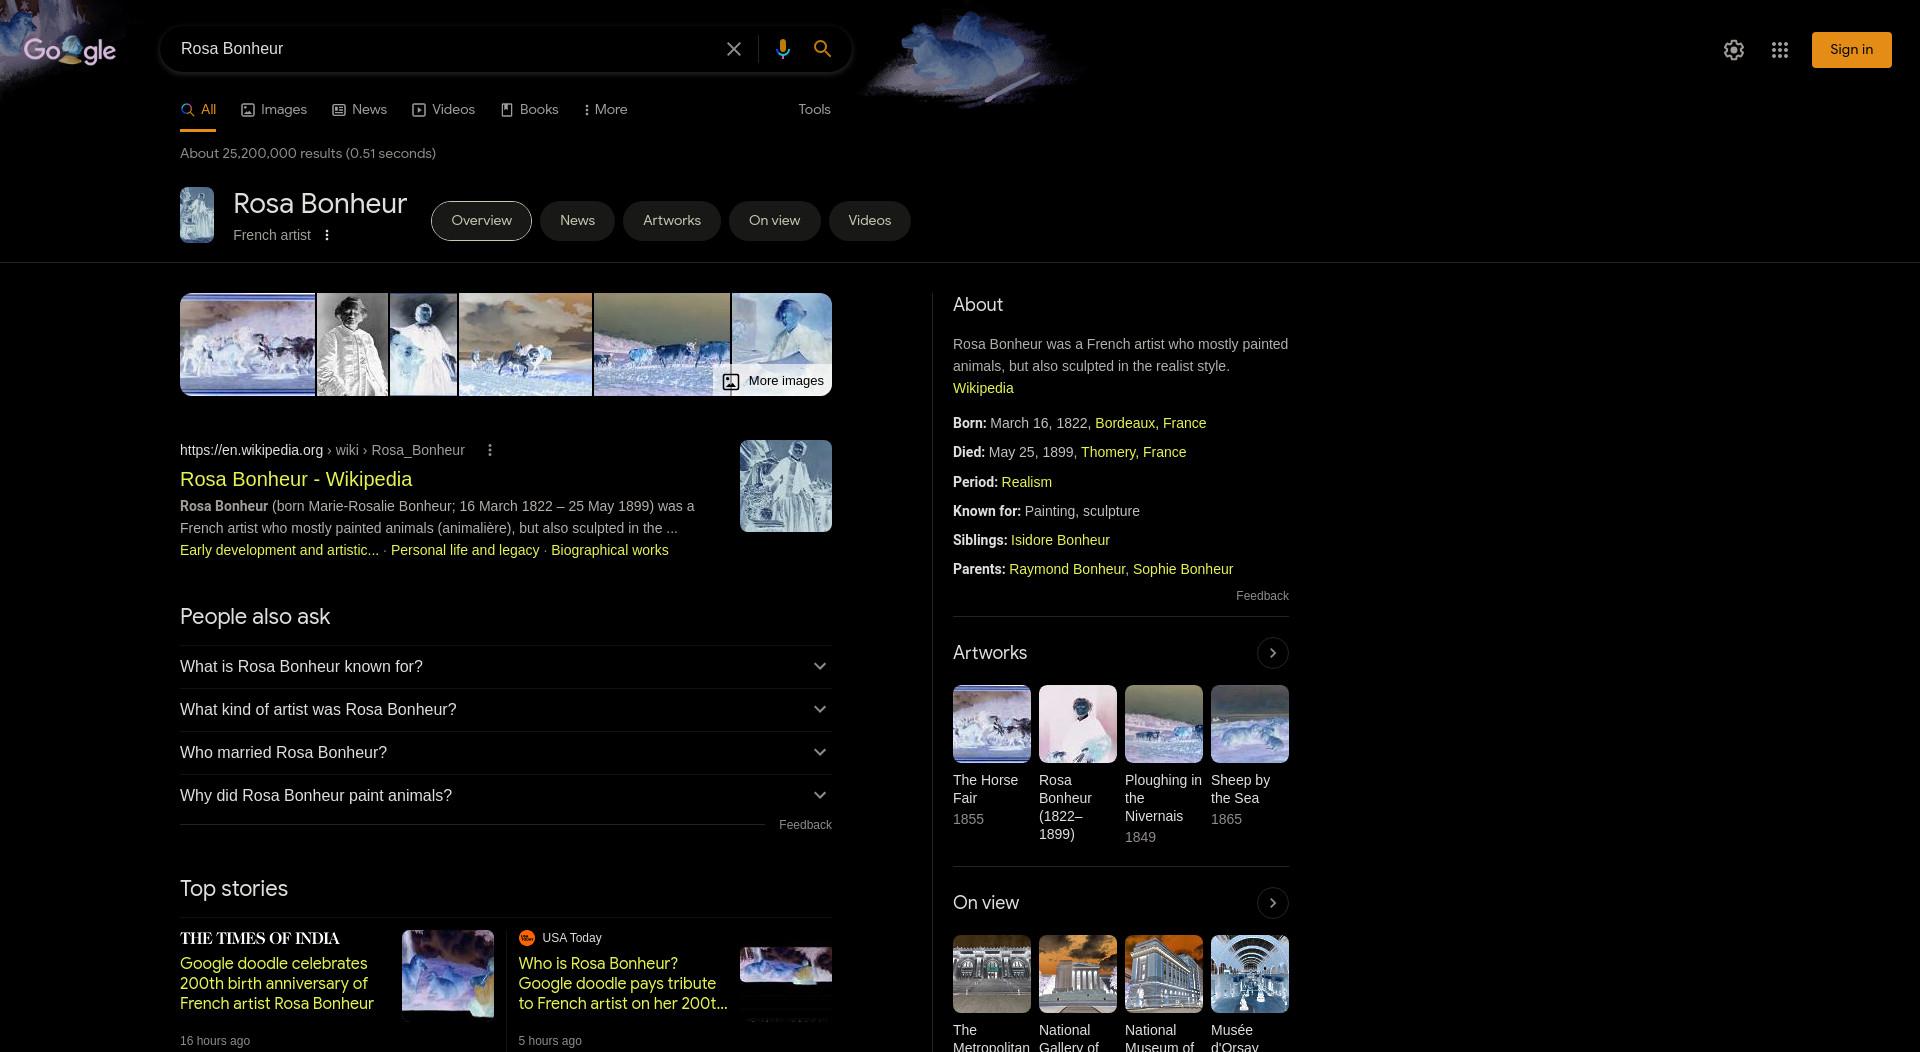Viewport: 1920px width, 1052px height.
Task: Switch to the Books tab
Action: click(x=529, y=110)
